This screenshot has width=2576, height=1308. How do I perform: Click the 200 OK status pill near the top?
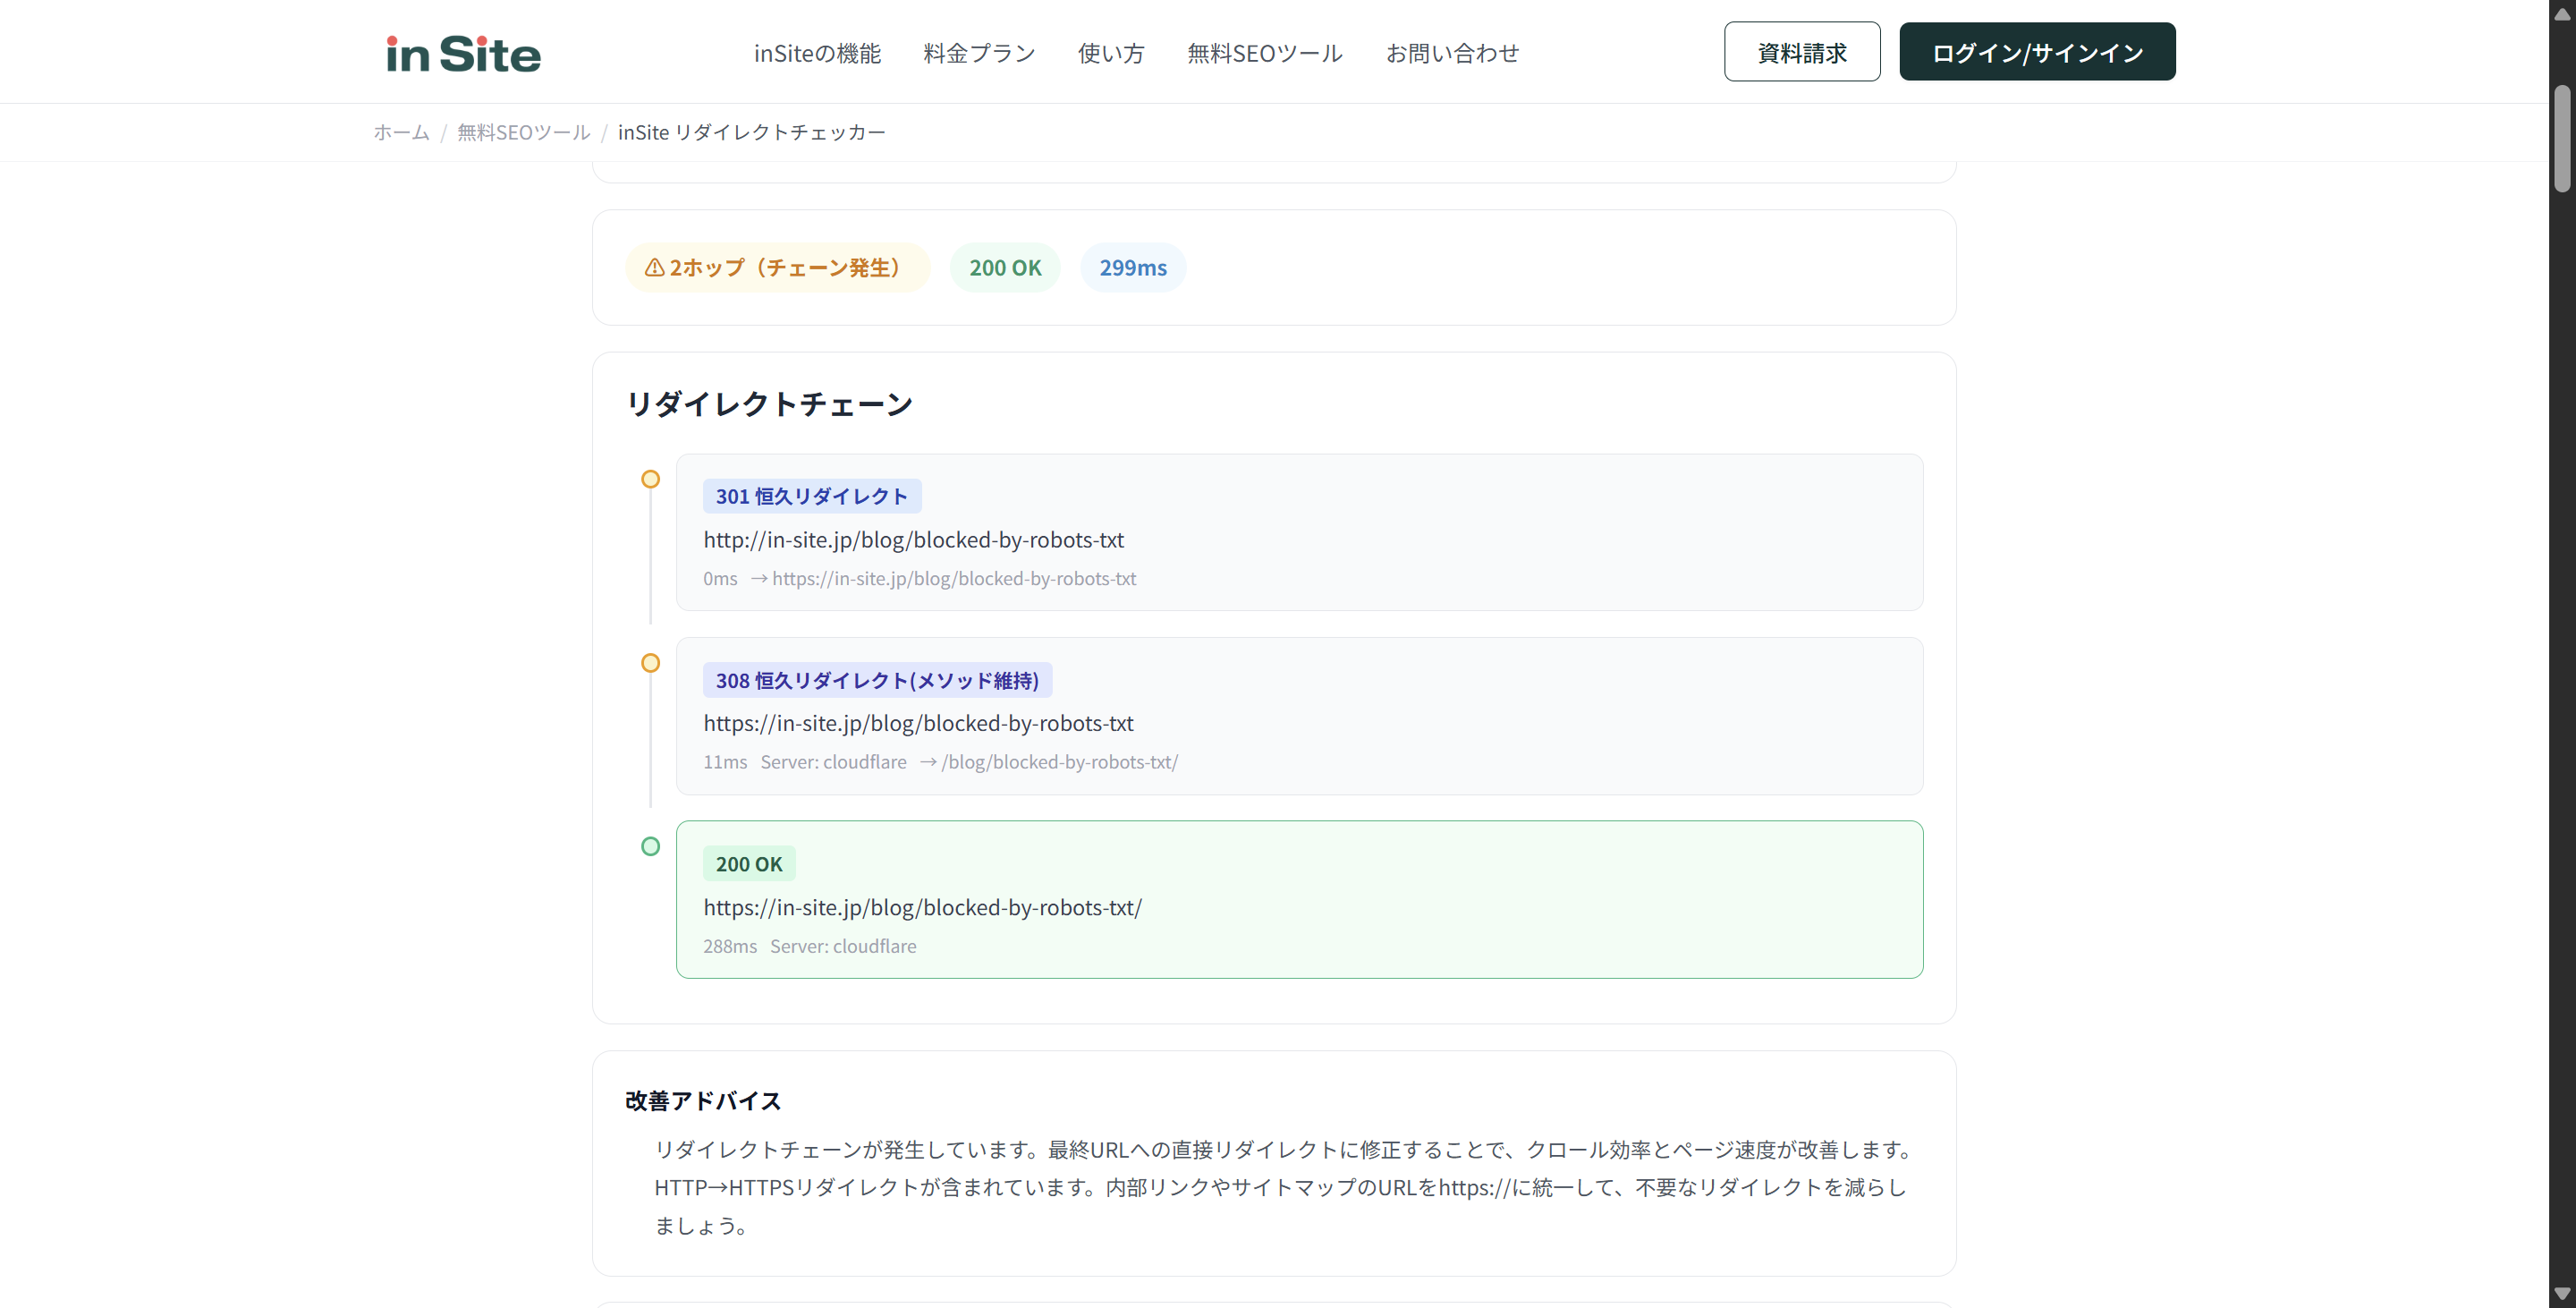click(x=1005, y=267)
